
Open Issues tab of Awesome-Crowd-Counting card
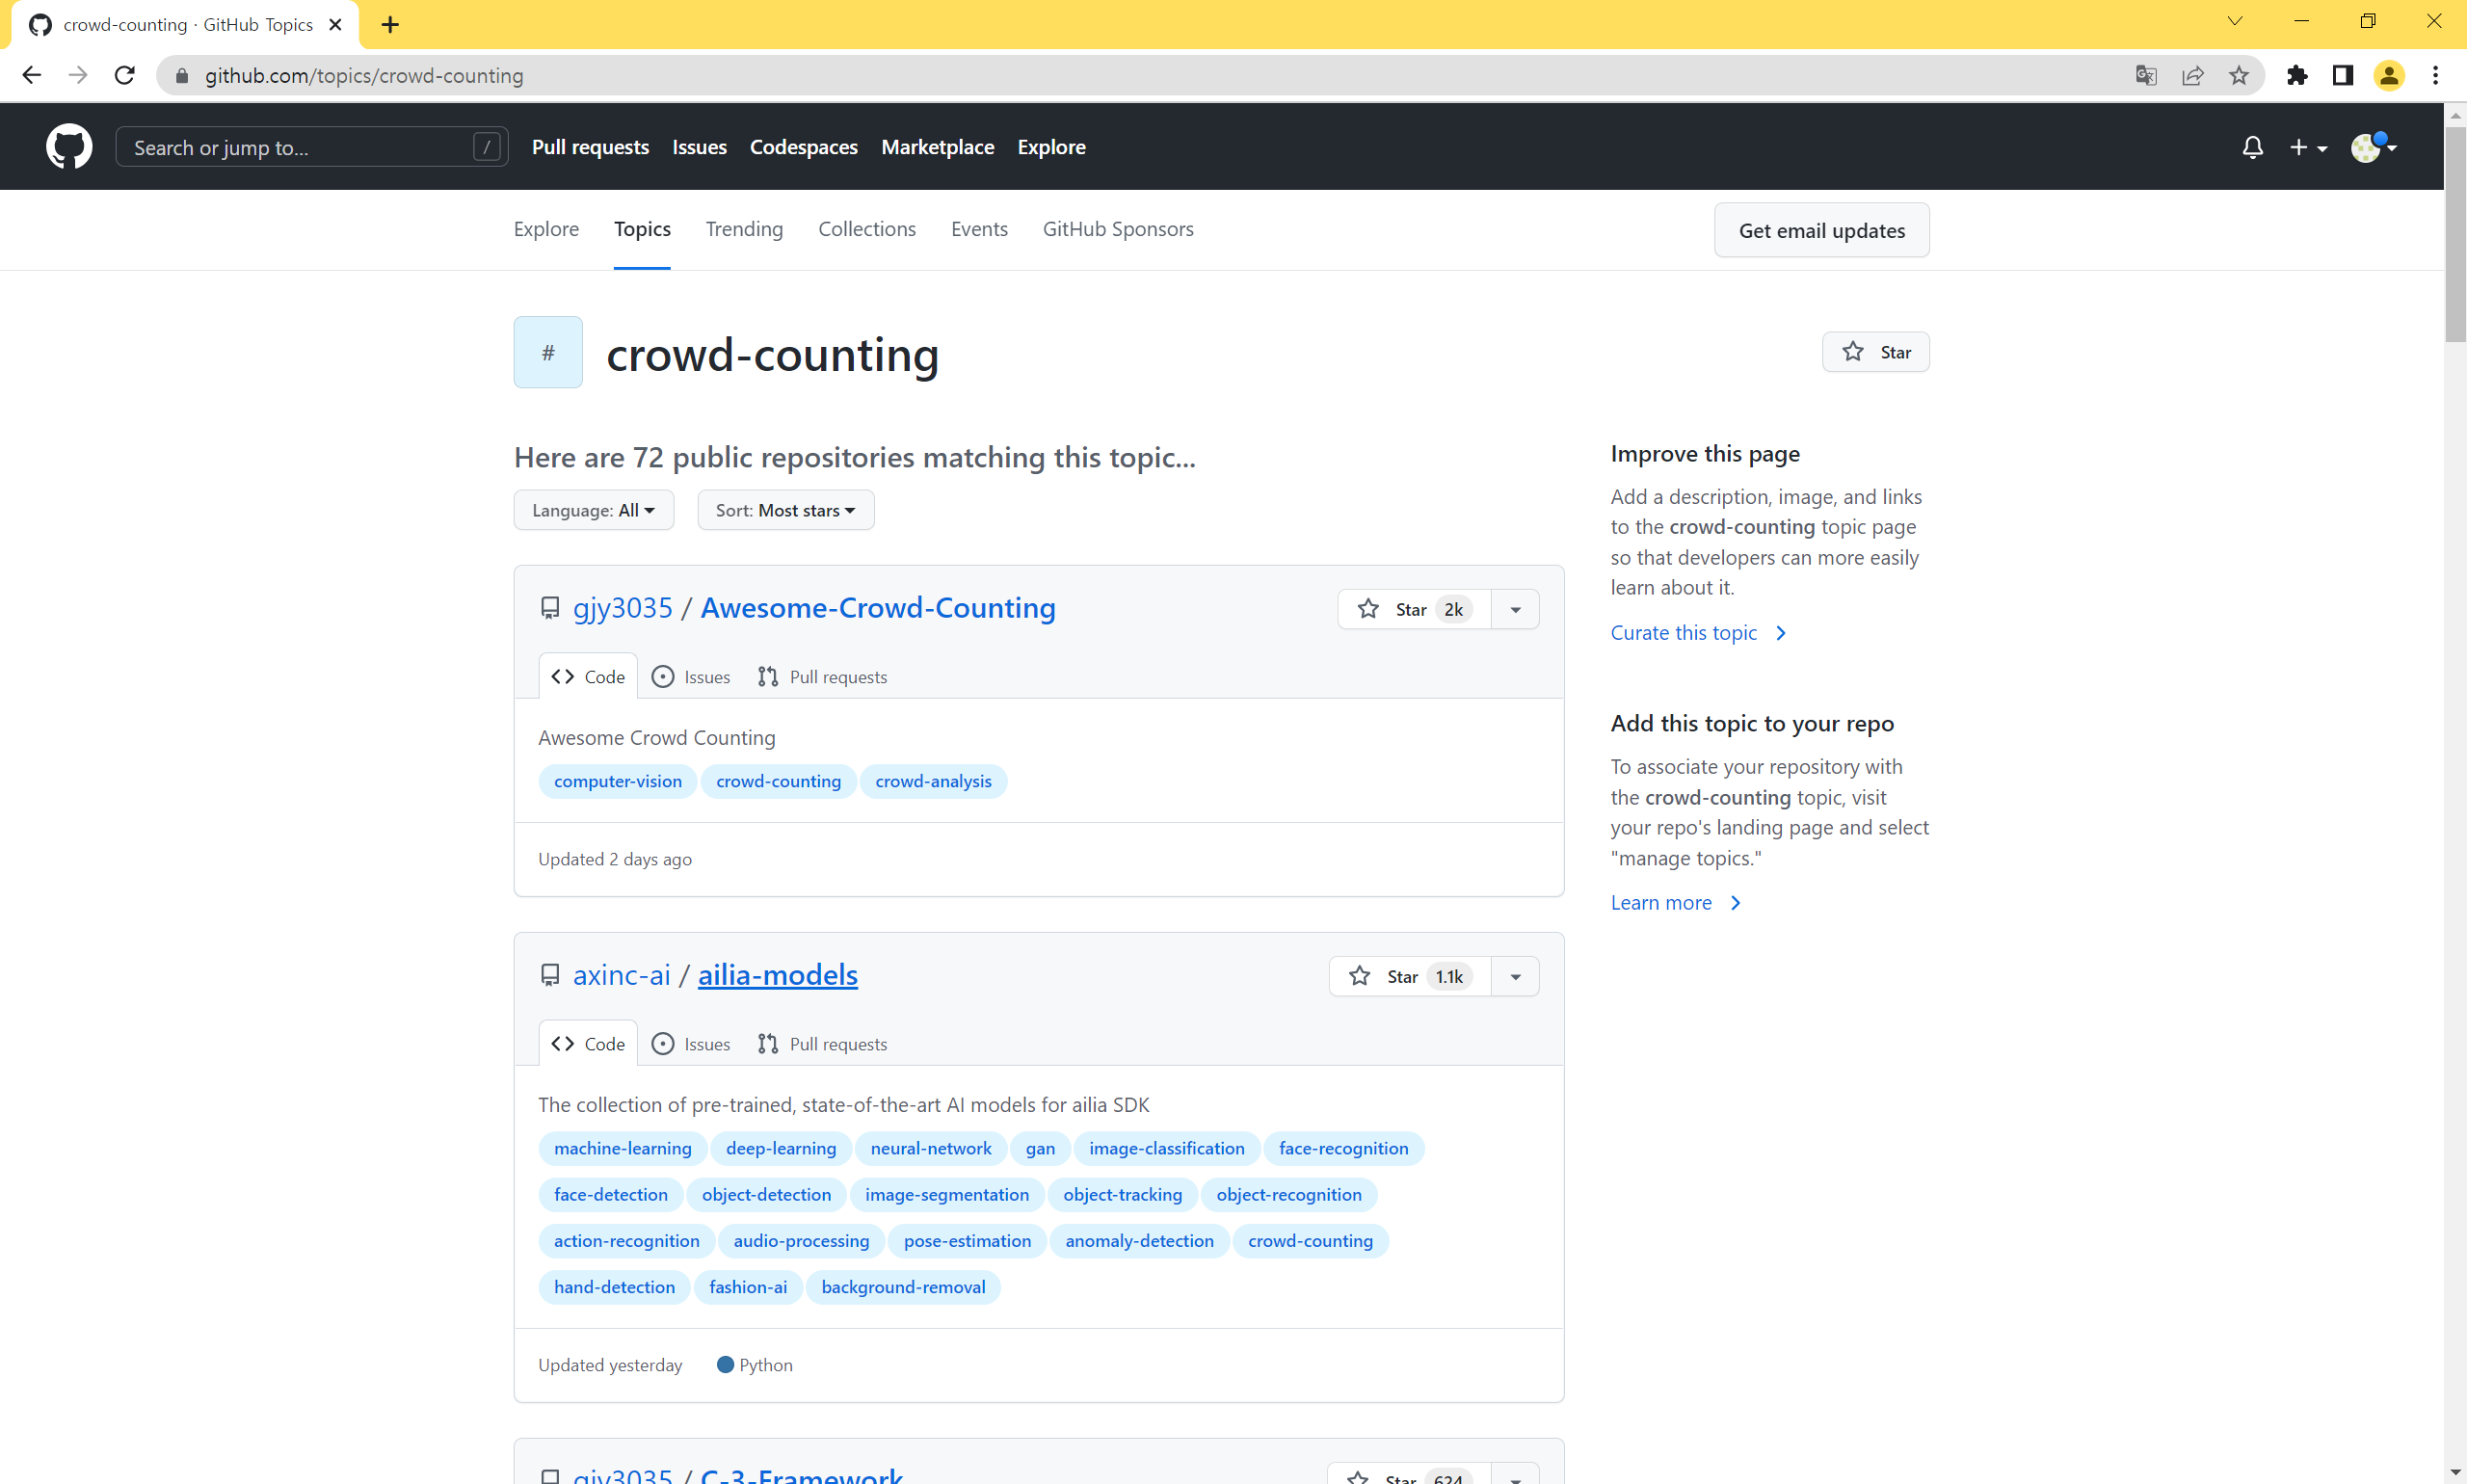tap(691, 677)
